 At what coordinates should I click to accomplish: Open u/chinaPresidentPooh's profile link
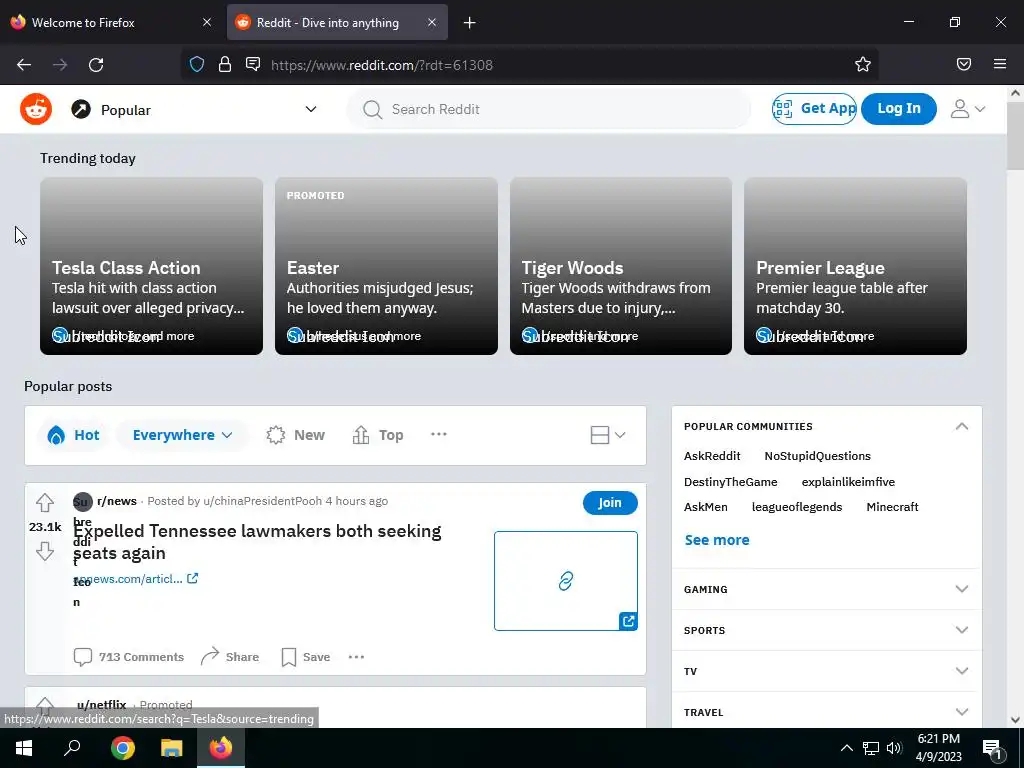(x=263, y=501)
